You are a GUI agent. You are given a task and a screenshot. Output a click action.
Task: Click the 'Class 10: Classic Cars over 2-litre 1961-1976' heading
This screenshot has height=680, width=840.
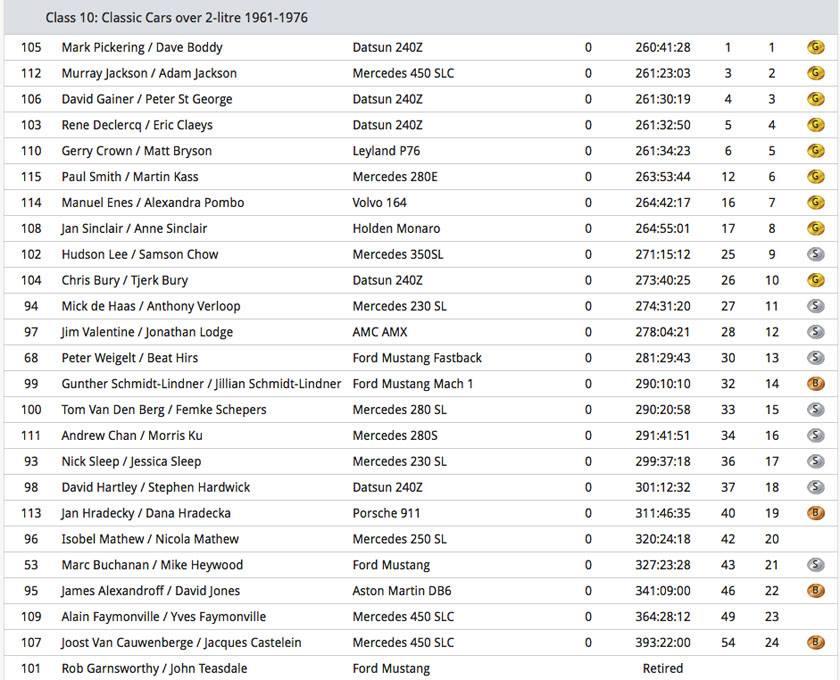pos(177,18)
